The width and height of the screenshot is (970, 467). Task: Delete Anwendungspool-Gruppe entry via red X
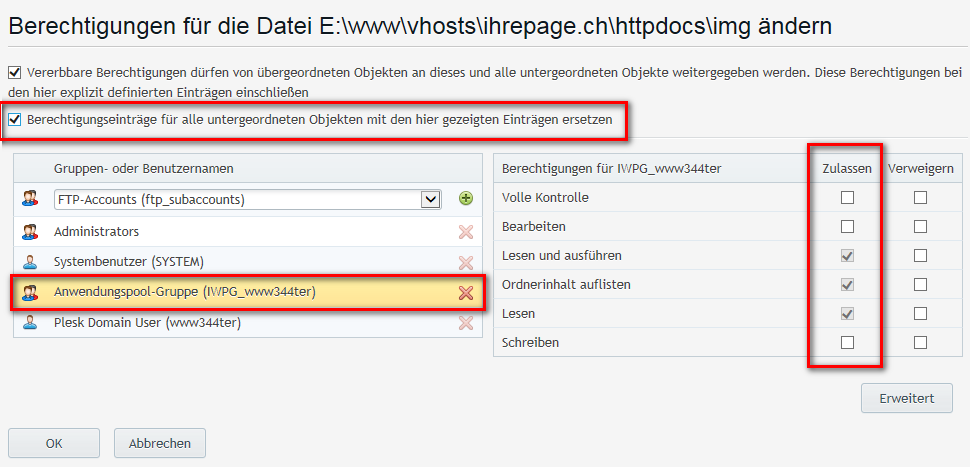(465, 293)
